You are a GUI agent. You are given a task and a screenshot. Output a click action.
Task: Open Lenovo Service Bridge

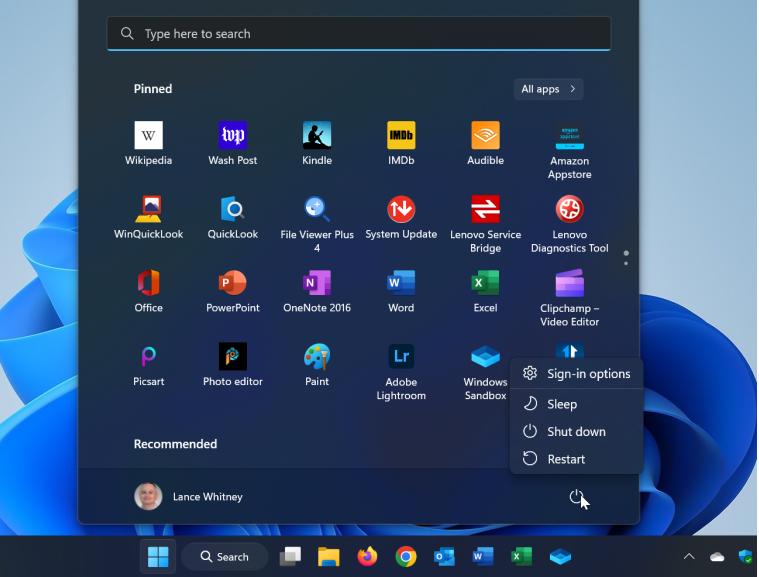[x=485, y=224]
